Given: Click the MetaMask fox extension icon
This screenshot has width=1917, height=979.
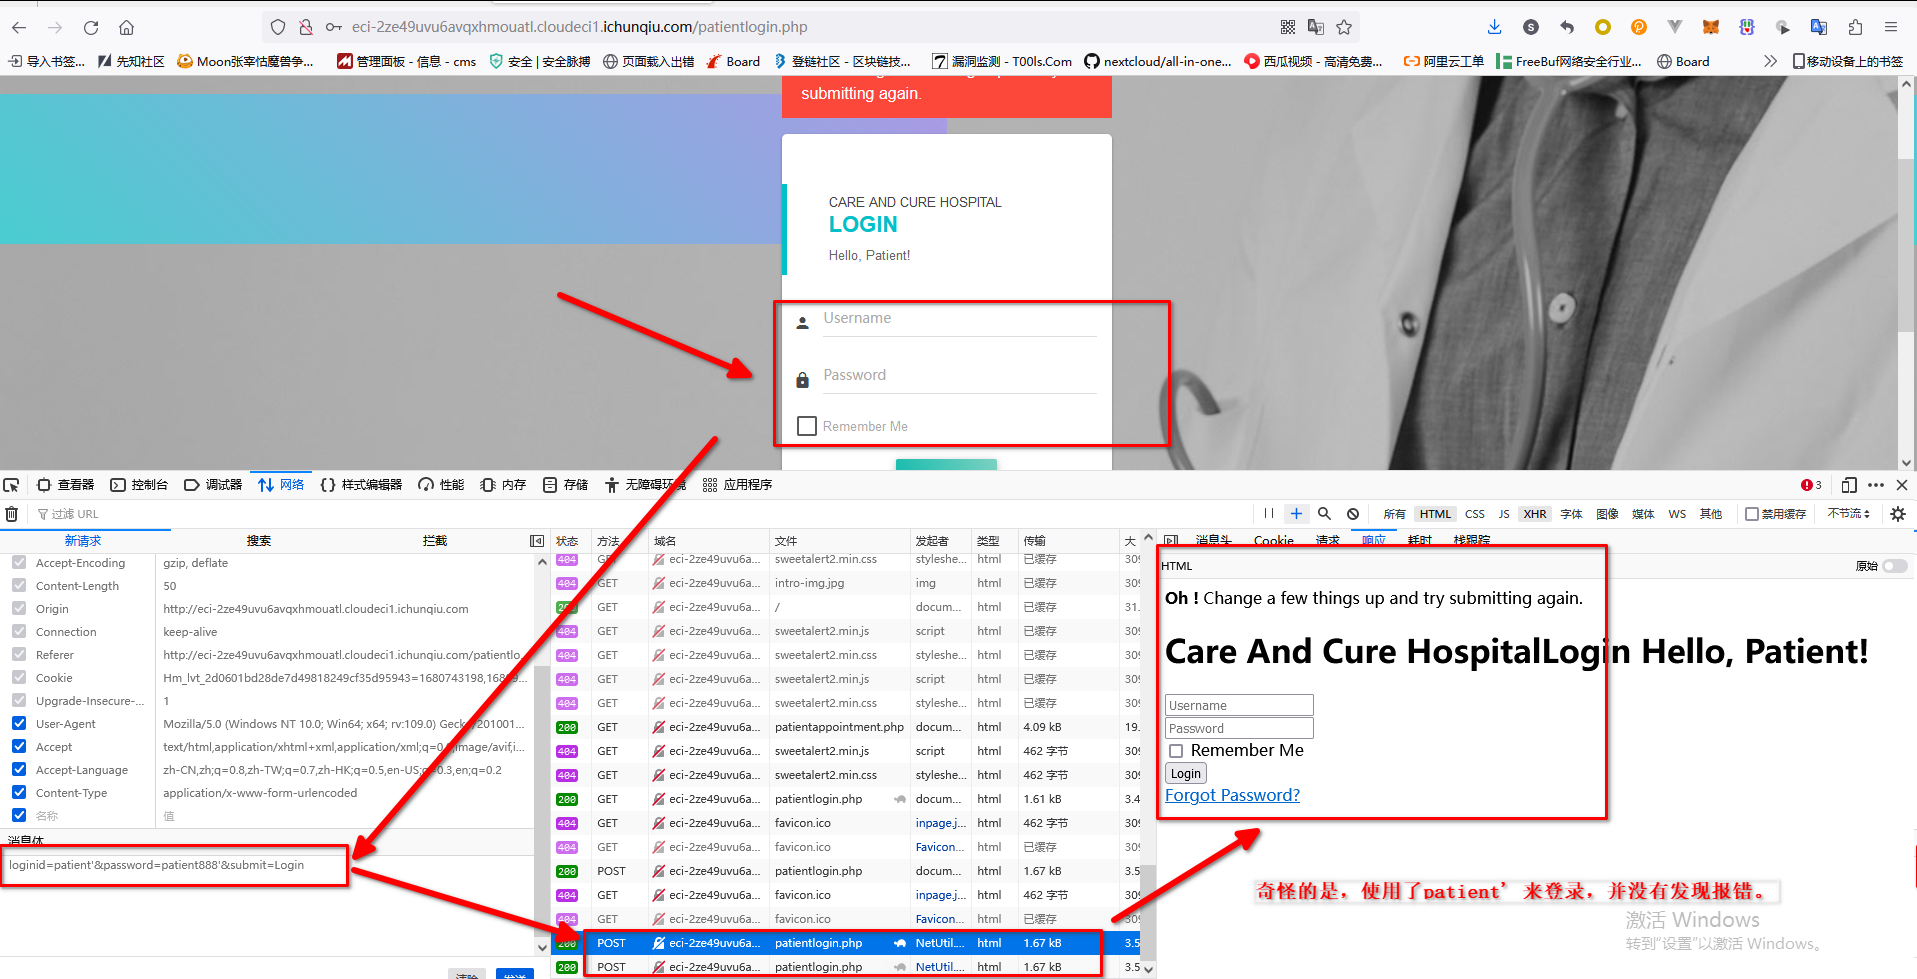Looking at the screenshot, I should point(1711,27).
